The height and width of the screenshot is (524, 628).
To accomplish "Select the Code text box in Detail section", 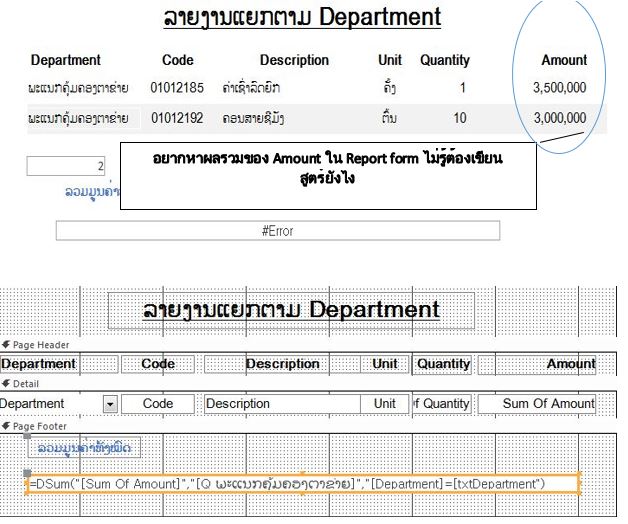I will point(158,404).
